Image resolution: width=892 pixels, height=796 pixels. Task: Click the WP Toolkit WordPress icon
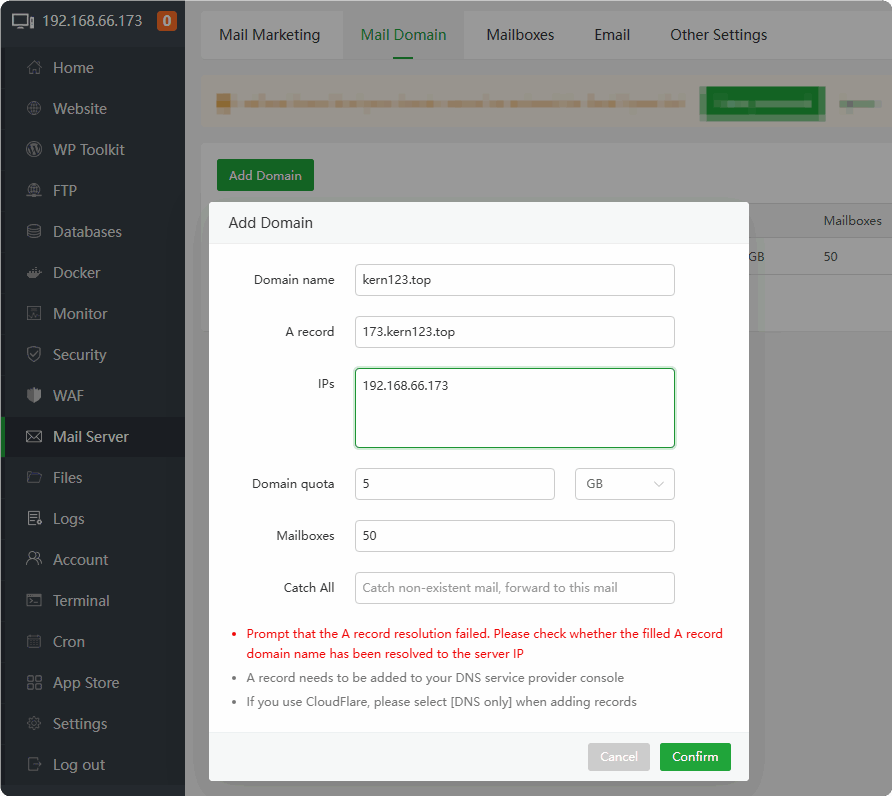34,150
